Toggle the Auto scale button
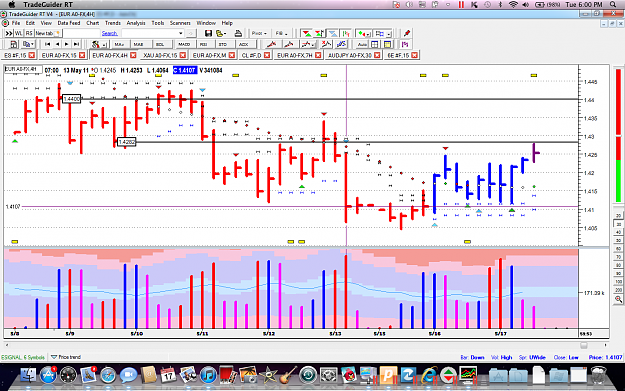625x391 pixels. click(x=362, y=44)
